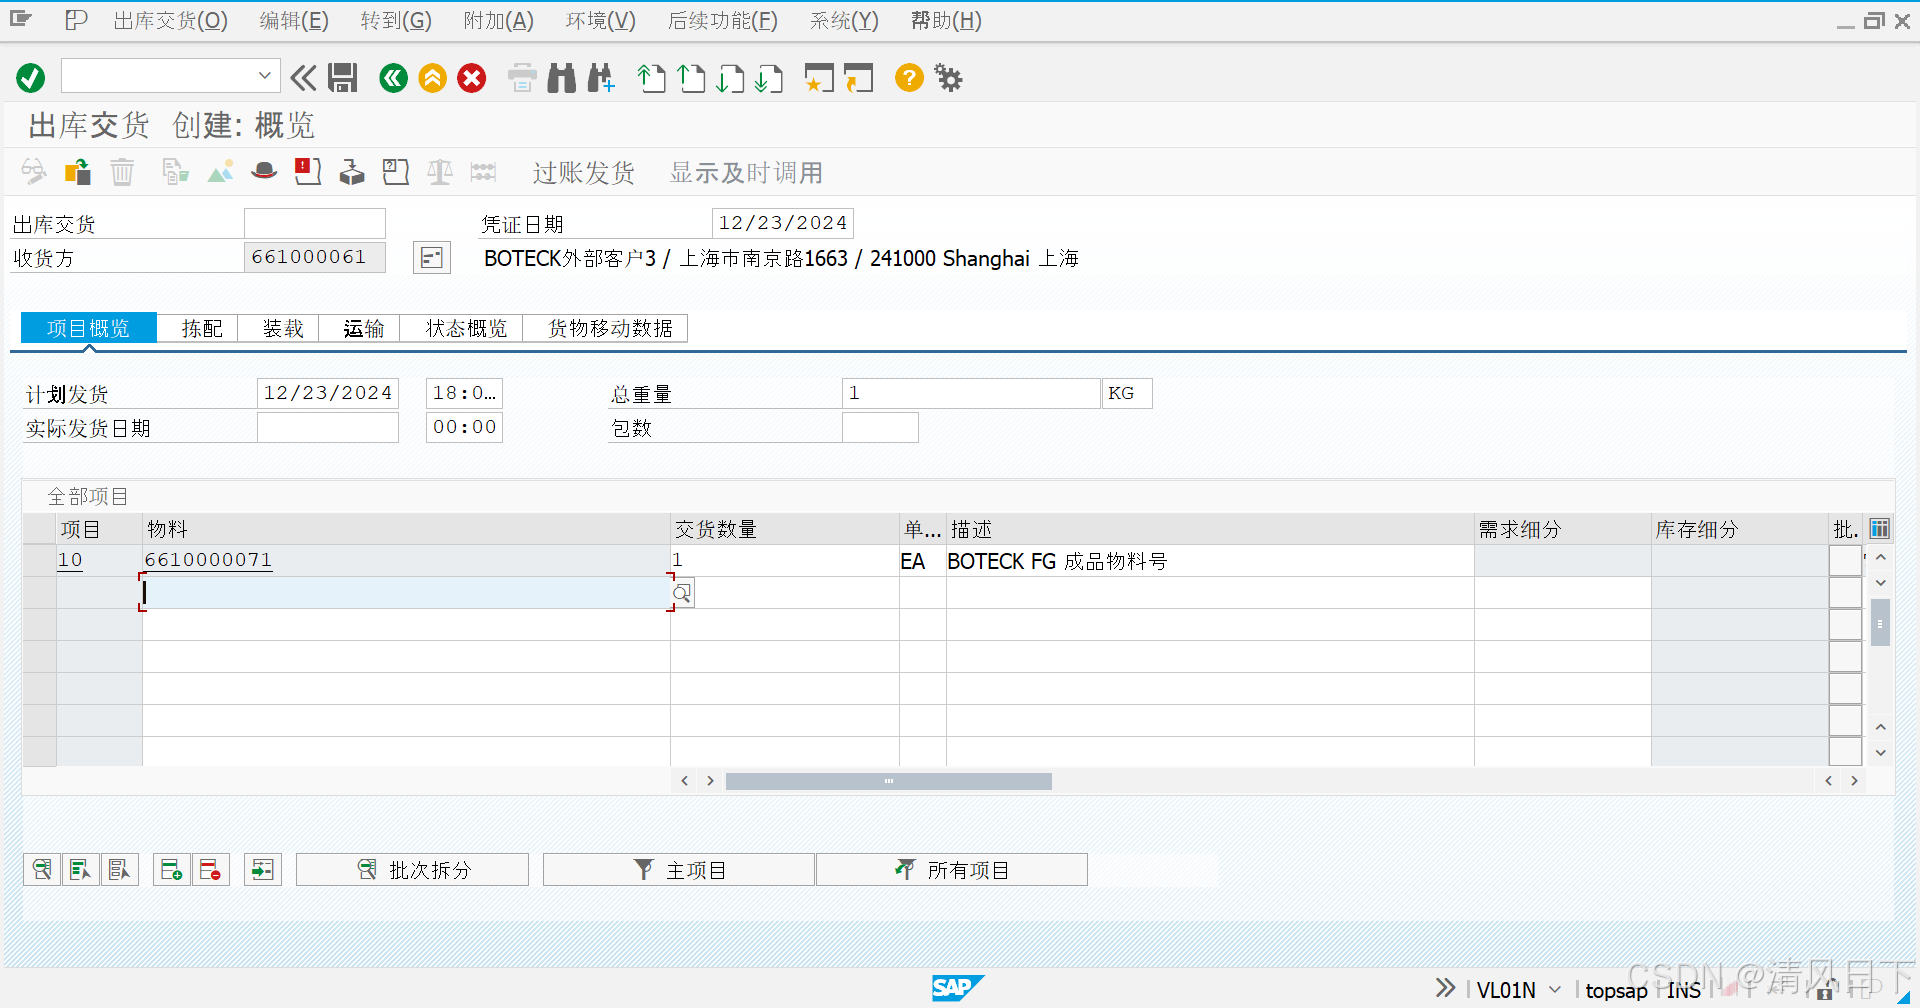Click the ship-to party address icon button

click(432, 258)
